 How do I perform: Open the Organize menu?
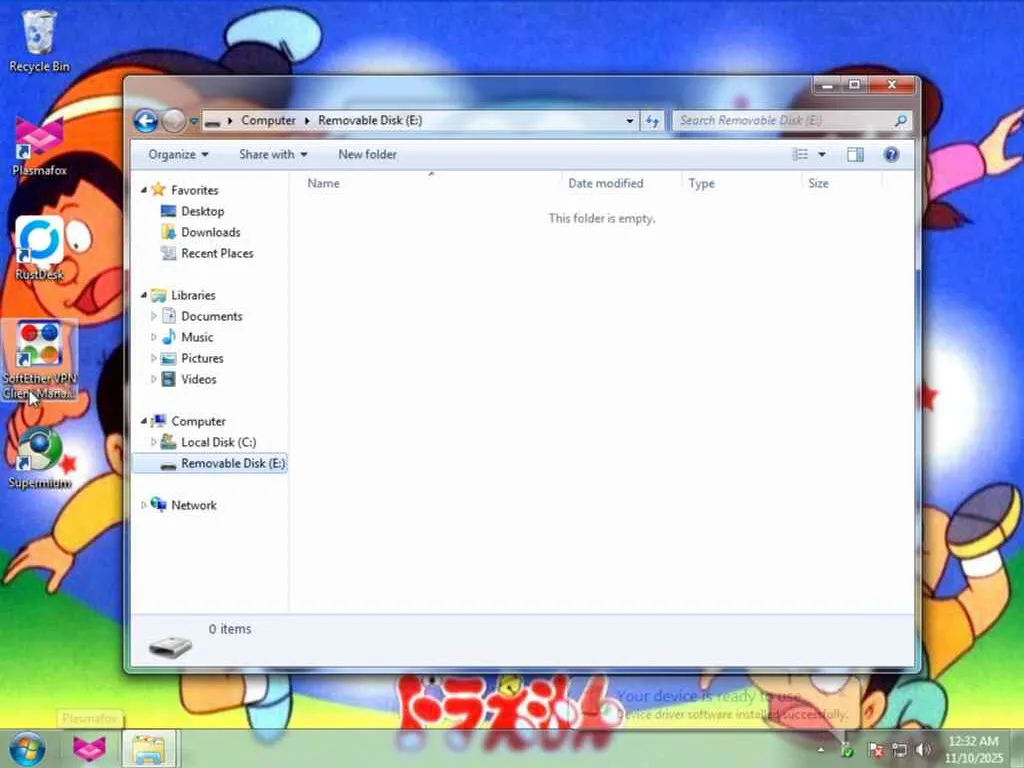pyautogui.click(x=178, y=155)
